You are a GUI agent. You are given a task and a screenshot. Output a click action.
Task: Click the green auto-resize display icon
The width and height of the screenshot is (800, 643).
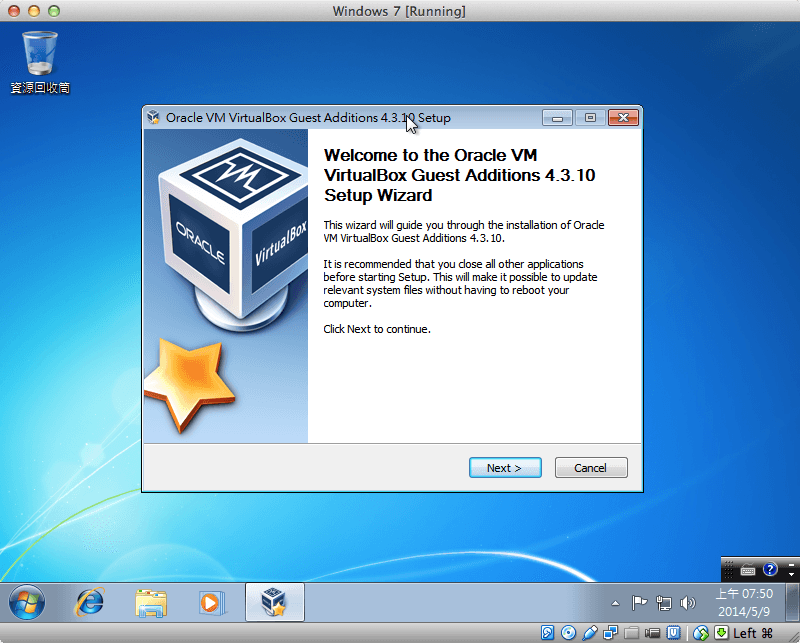720,632
